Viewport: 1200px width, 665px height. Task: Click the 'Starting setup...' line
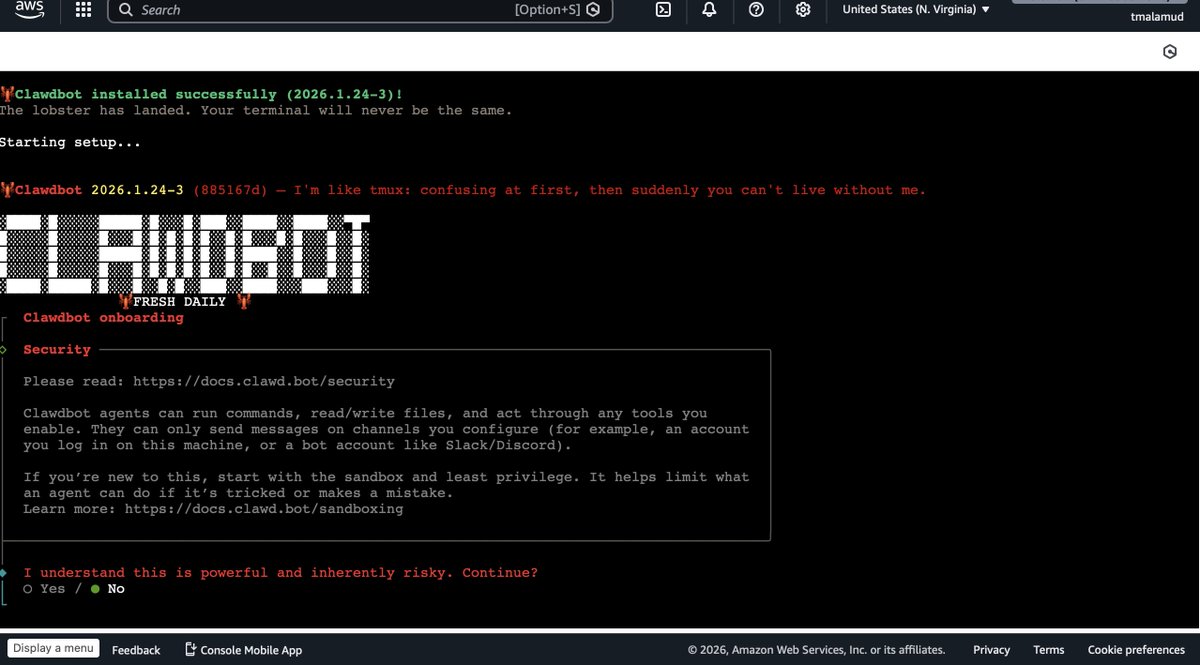70,142
